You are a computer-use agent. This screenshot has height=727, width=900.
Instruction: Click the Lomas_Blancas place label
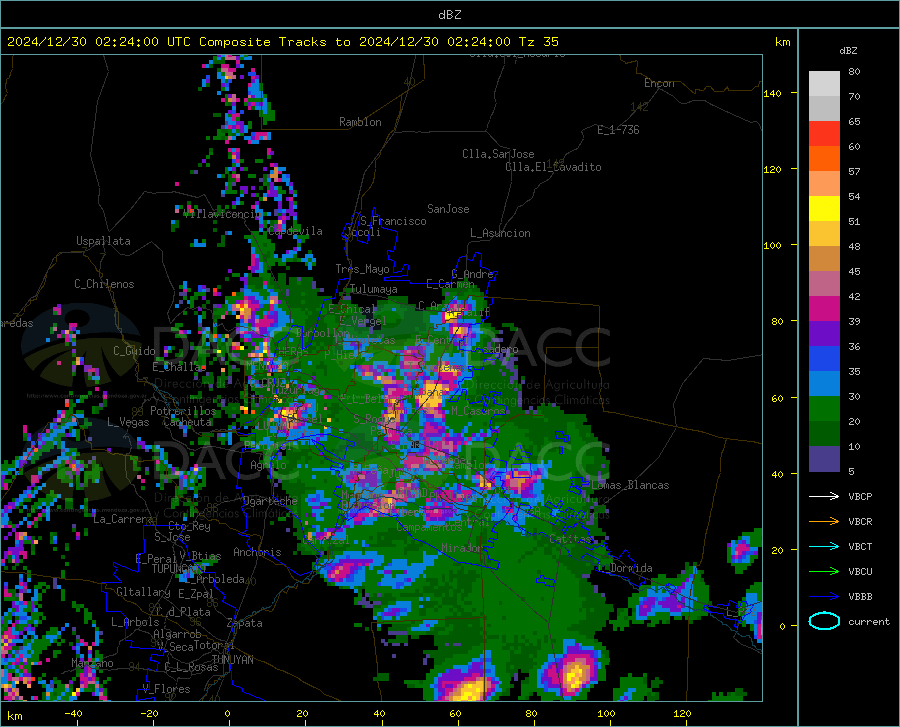630,485
